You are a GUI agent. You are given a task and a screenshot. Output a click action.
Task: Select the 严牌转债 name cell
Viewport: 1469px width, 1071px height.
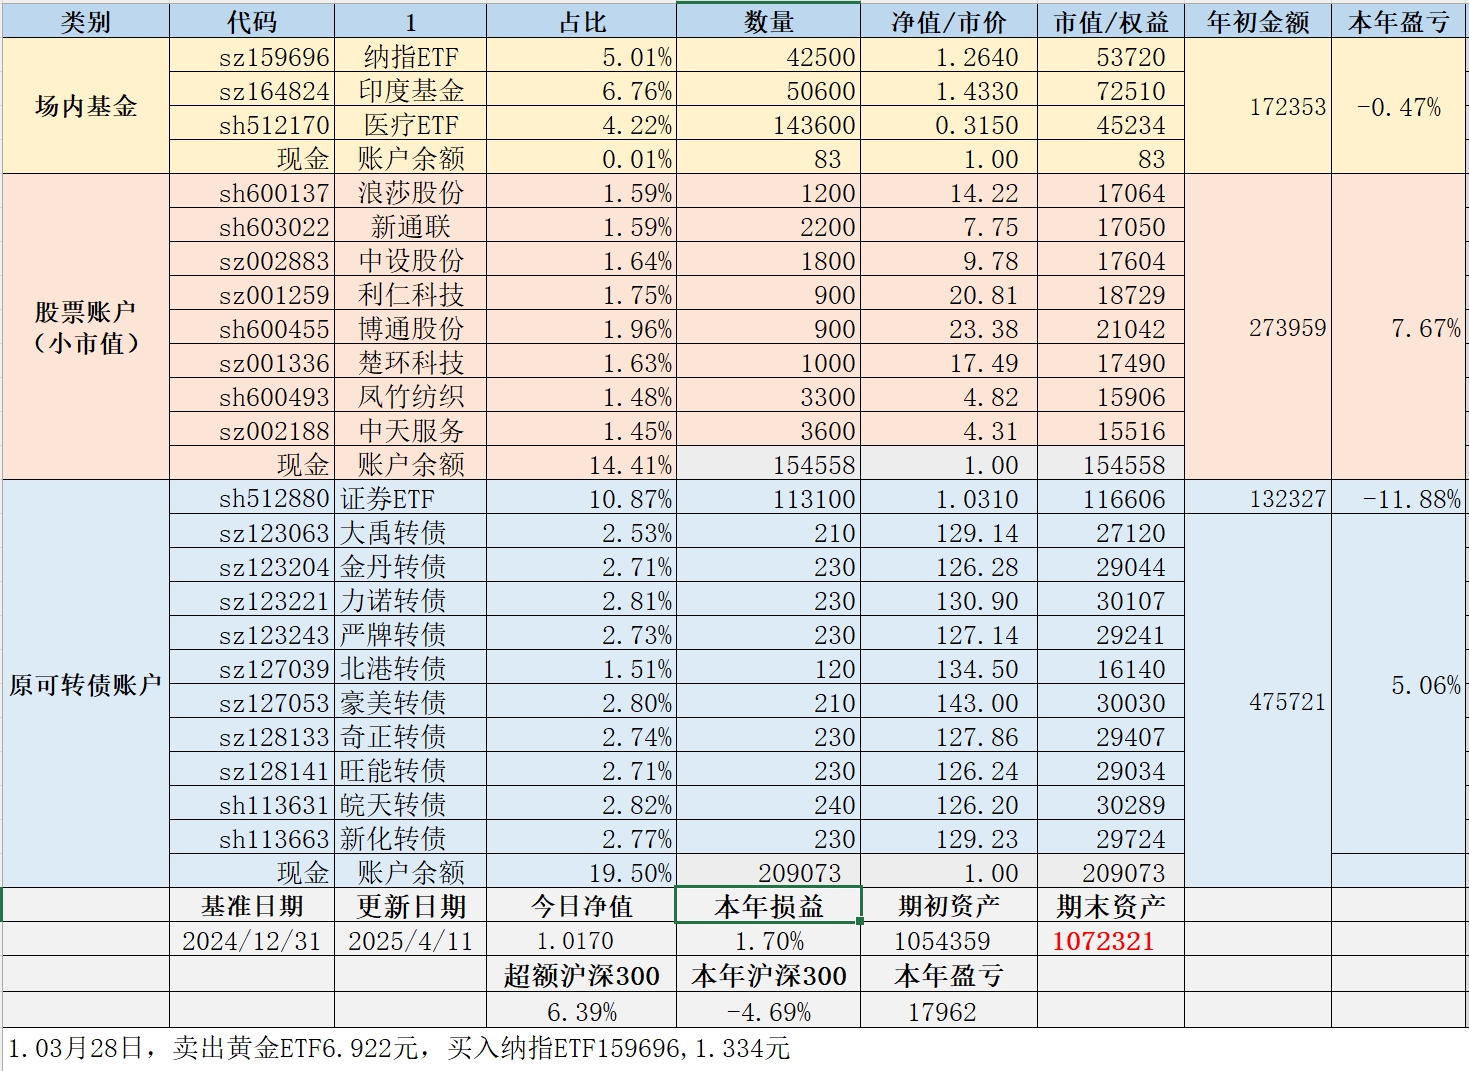(x=411, y=634)
